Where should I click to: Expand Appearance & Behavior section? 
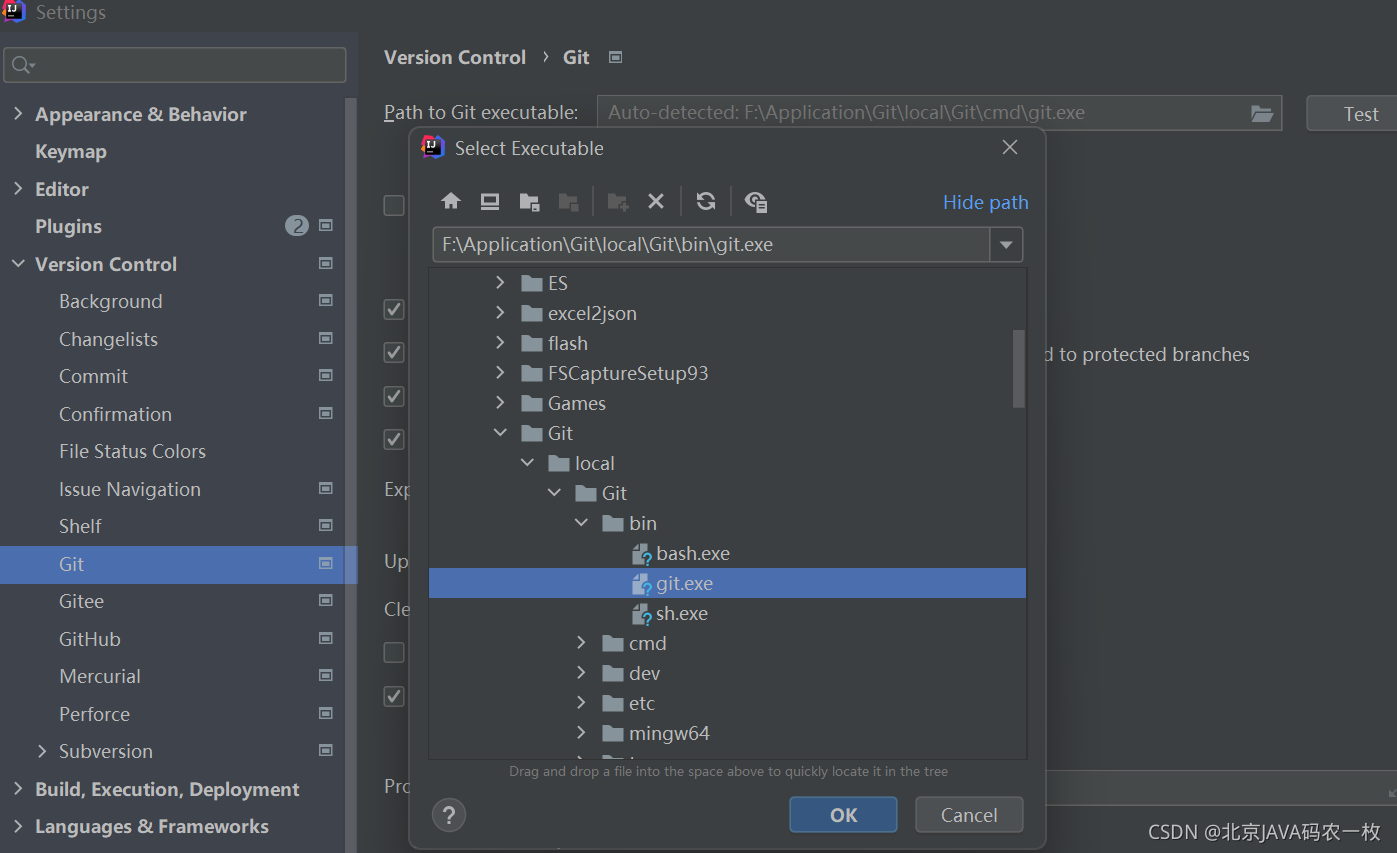coord(18,114)
